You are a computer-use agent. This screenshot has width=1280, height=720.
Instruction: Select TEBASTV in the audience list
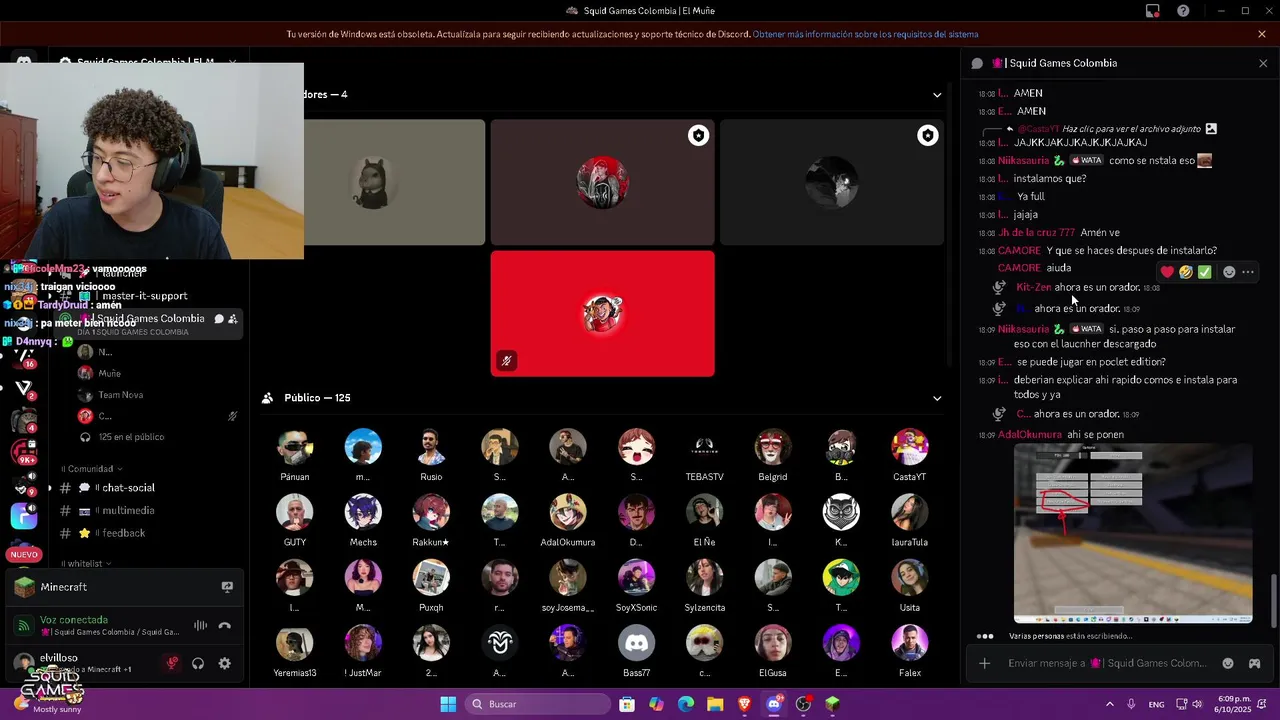pos(704,455)
